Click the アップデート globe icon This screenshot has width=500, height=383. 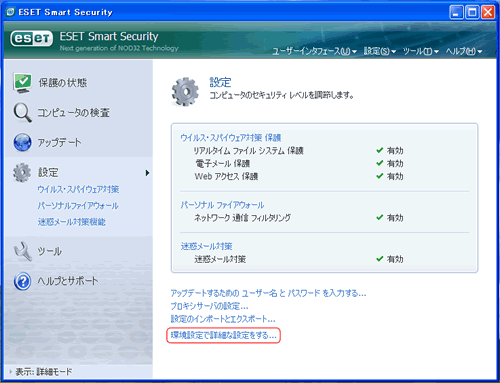22,142
